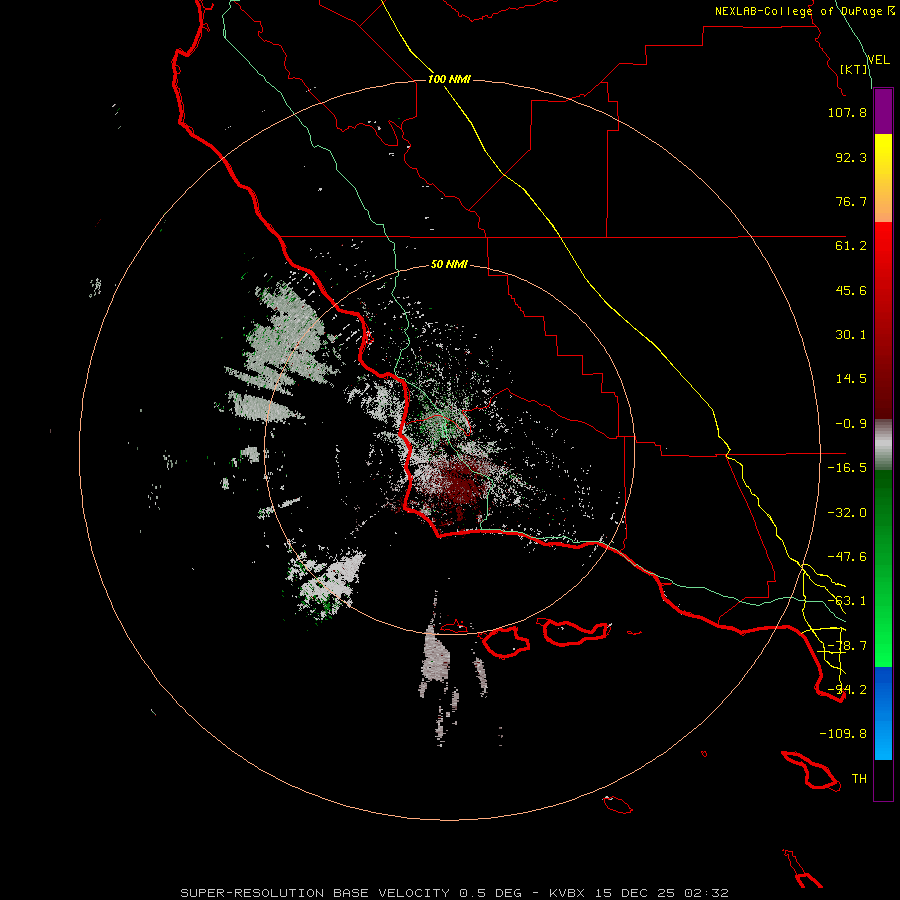This screenshot has width=900, height=900.
Task: Select the 45.6 legend value
Action: click(851, 290)
